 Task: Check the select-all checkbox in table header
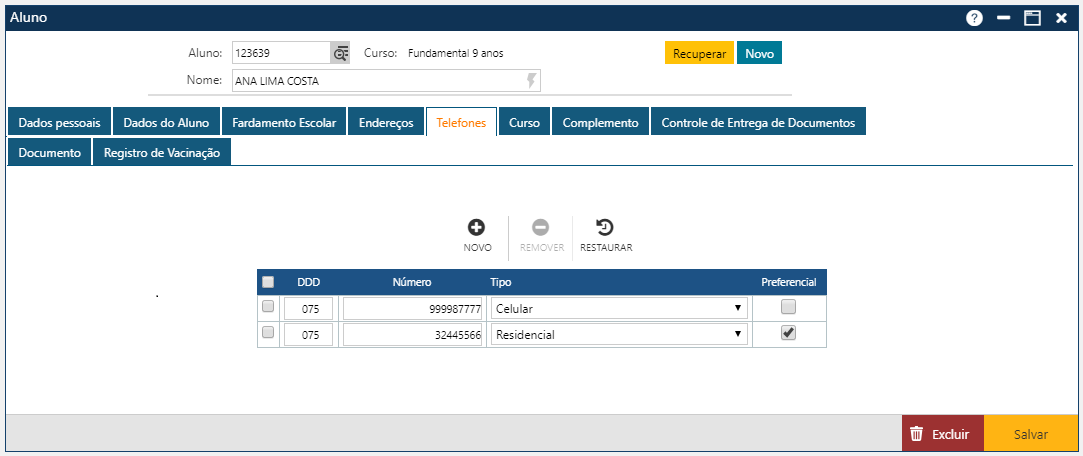pyautogui.click(x=268, y=282)
